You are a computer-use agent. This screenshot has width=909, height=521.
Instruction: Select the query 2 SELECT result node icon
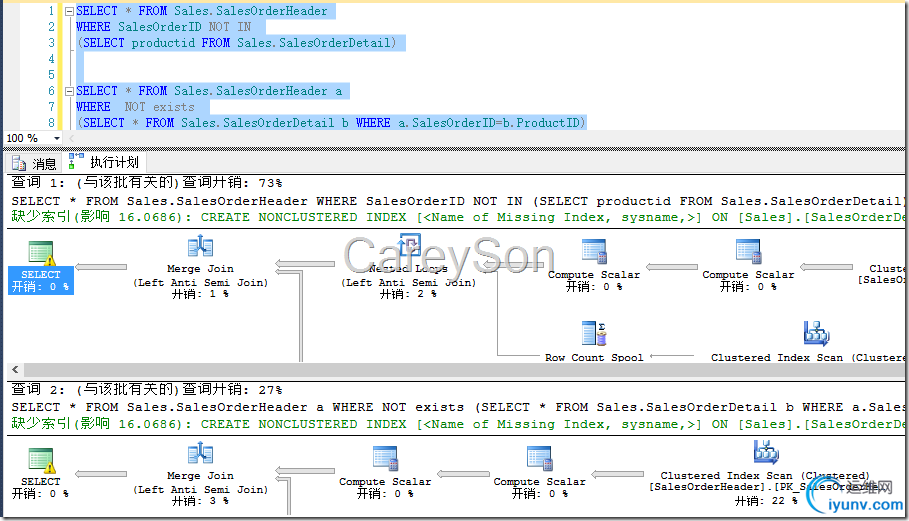41,460
